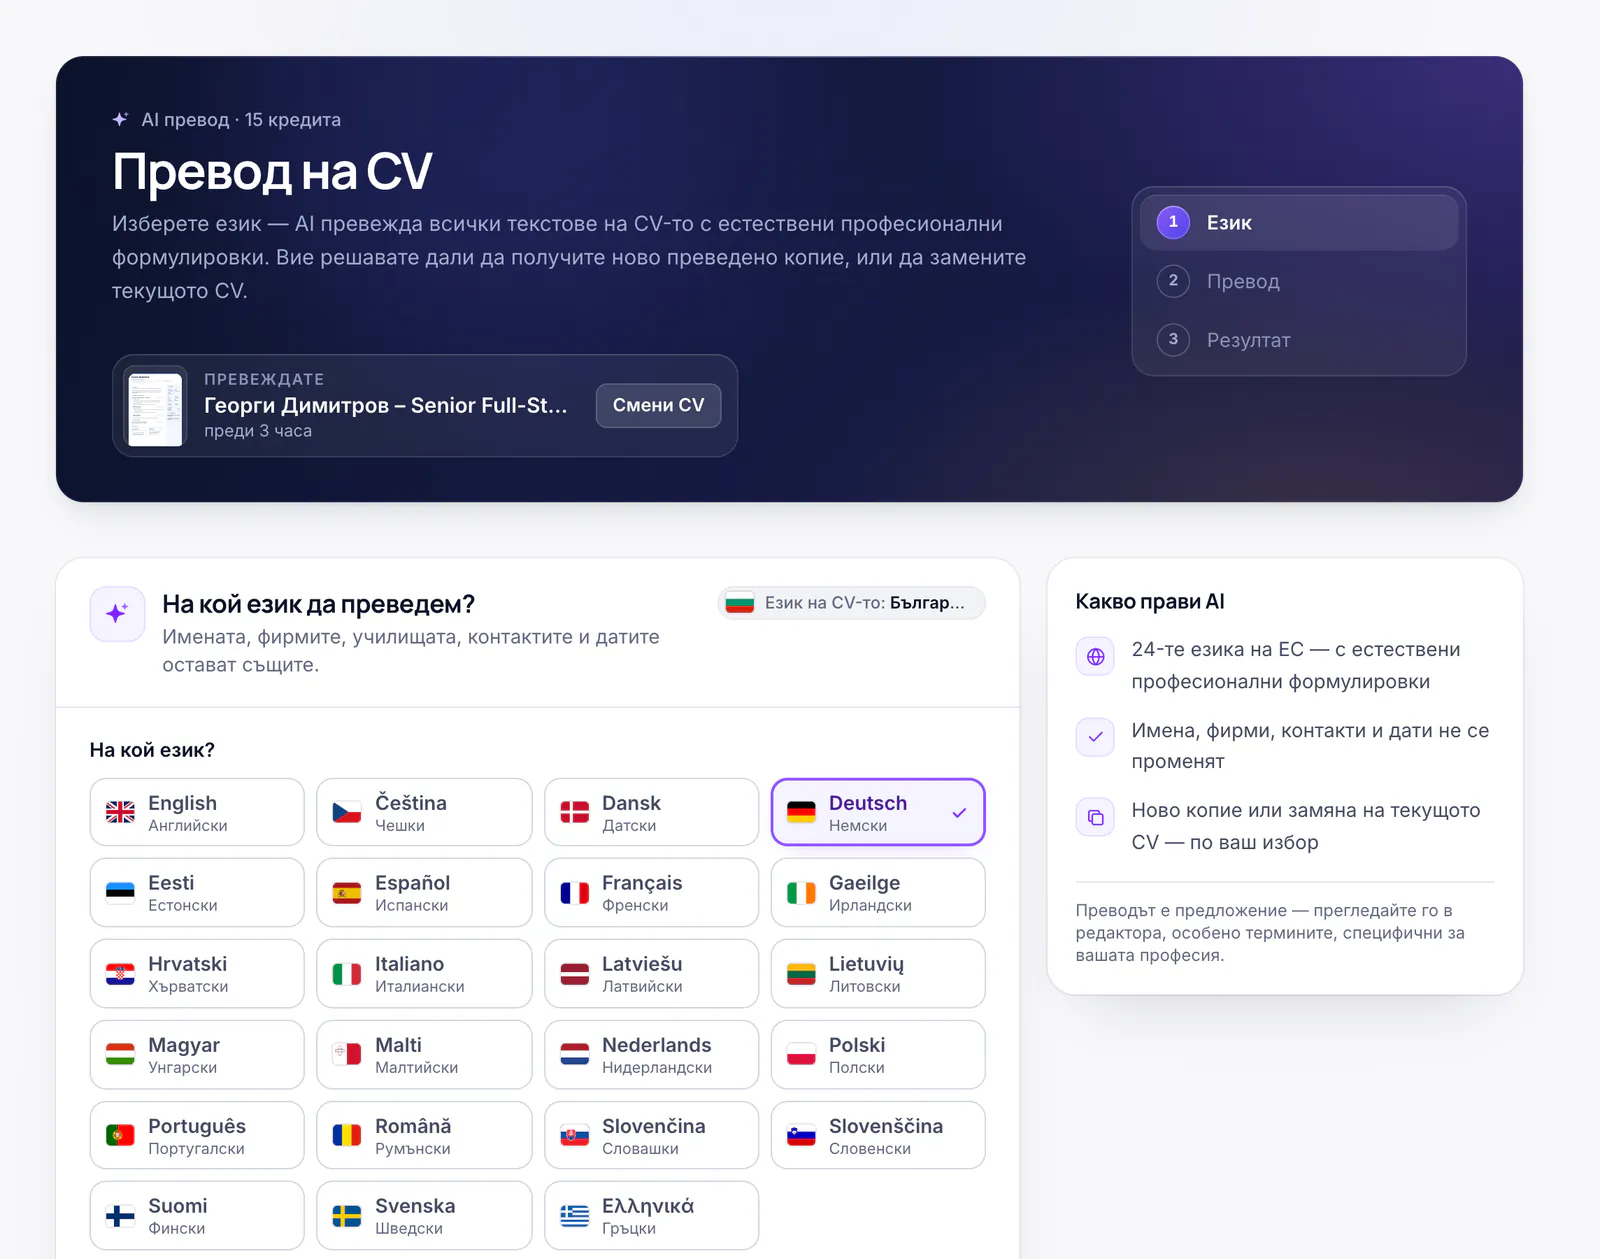Click the Maltese flag icon
The width and height of the screenshot is (1600, 1259).
[x=347, y=1055]
